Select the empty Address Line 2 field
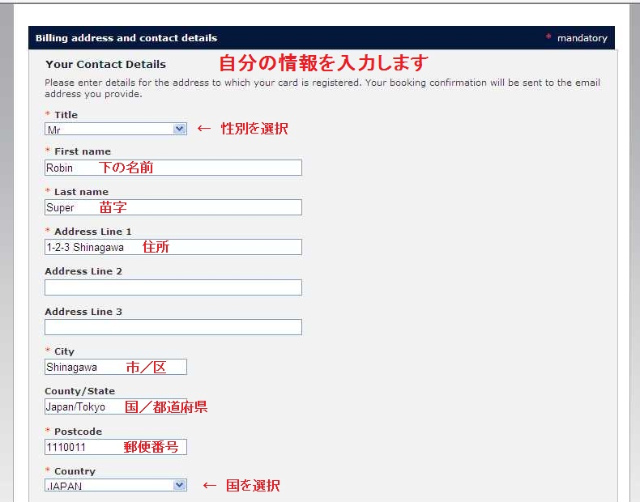The width and height of the screenshot is (640, 502). click(x=173, y=287)
